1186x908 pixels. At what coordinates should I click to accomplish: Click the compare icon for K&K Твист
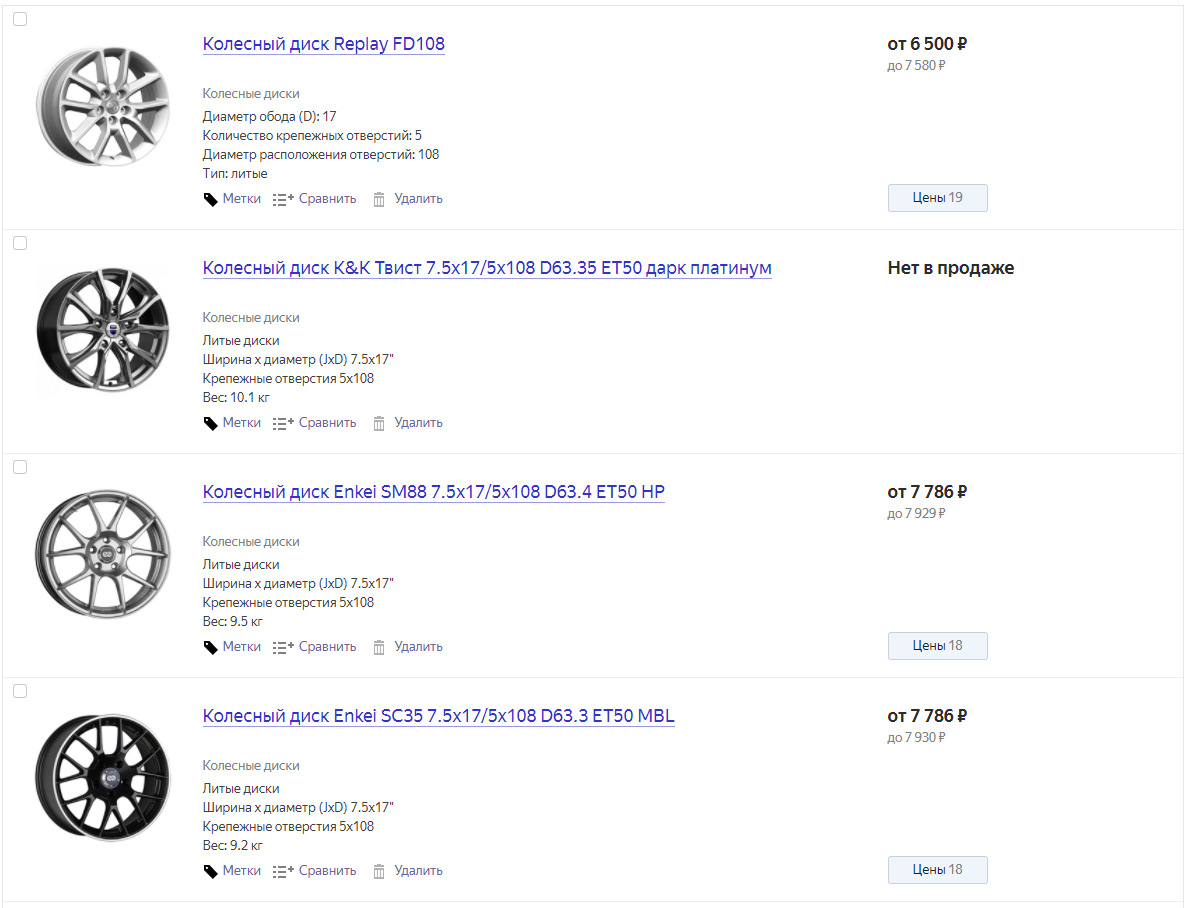tap(283, 423)
